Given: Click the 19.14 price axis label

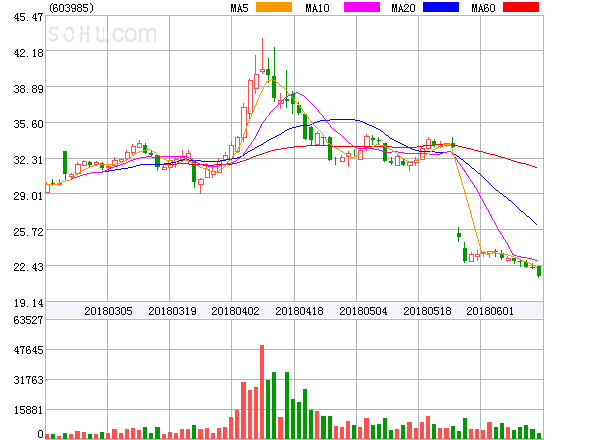Looking at the screenshot, I should tap(28, 303).
